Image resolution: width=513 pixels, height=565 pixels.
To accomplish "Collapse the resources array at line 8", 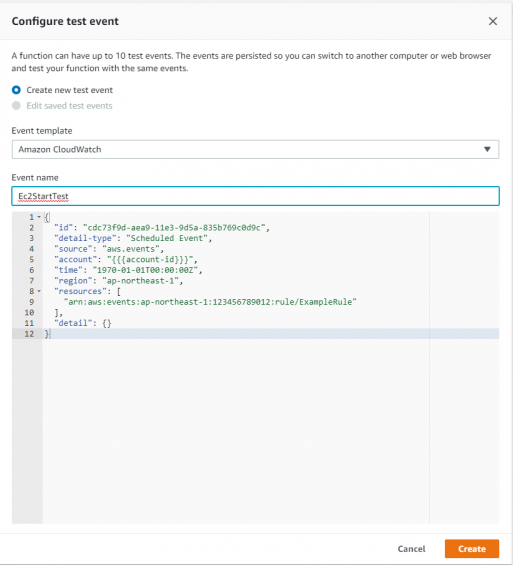I will (39, 291).
